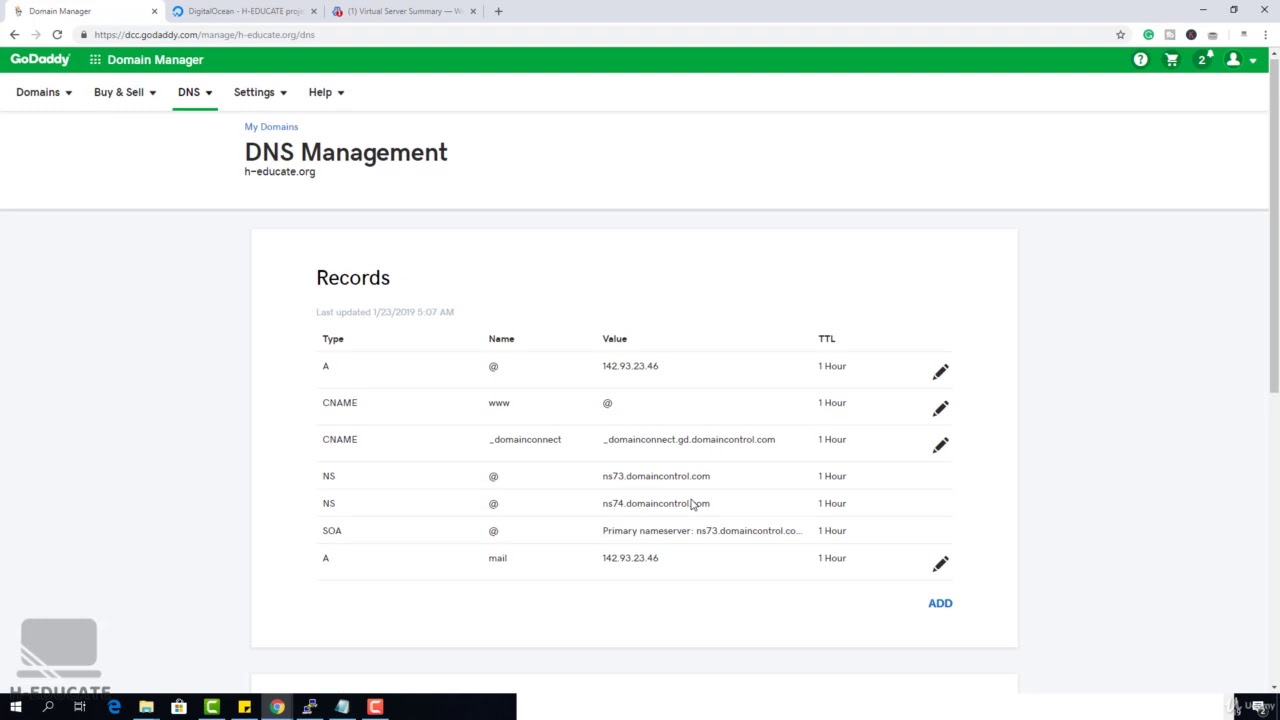This screenshot has width=1280, height=720.
Task: Open the Grammarly extension icon
Action: (x=1148, y=35)
